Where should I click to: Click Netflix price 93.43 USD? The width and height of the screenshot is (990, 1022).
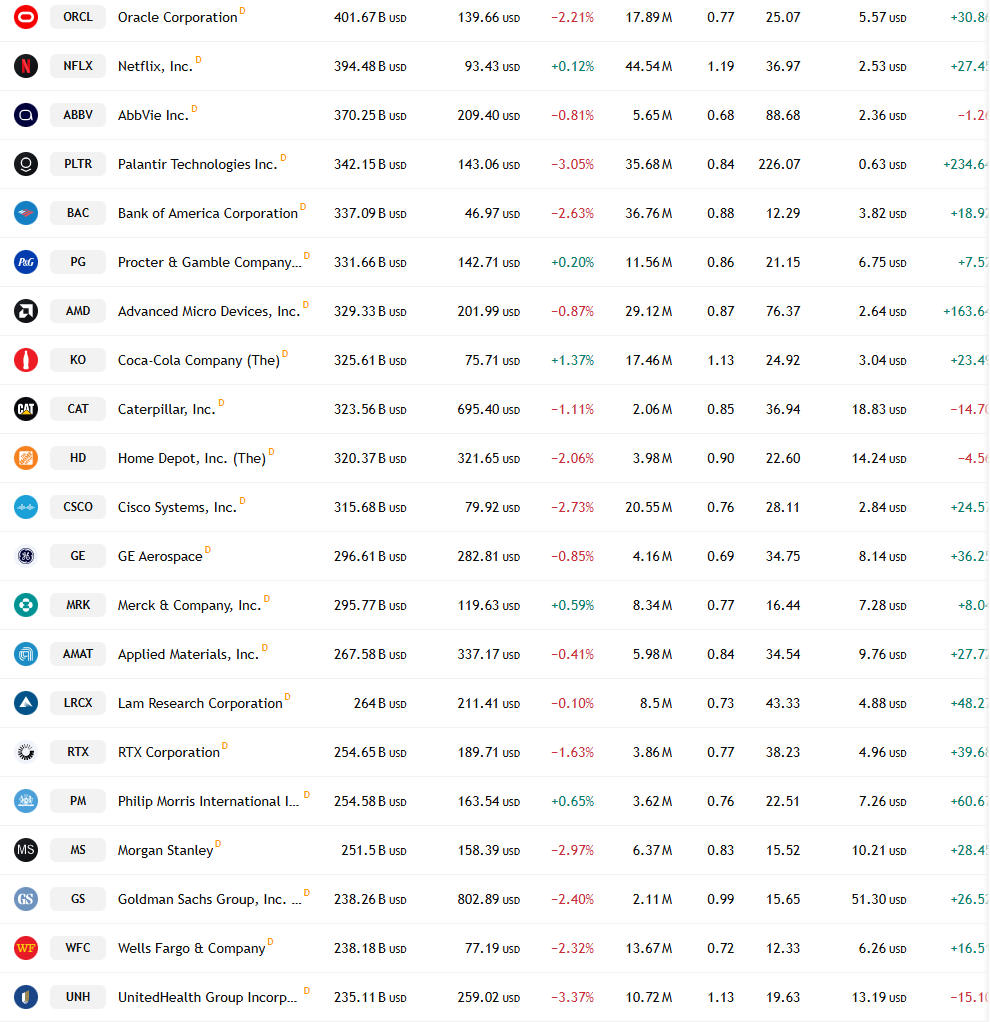[x=492, y=66]
